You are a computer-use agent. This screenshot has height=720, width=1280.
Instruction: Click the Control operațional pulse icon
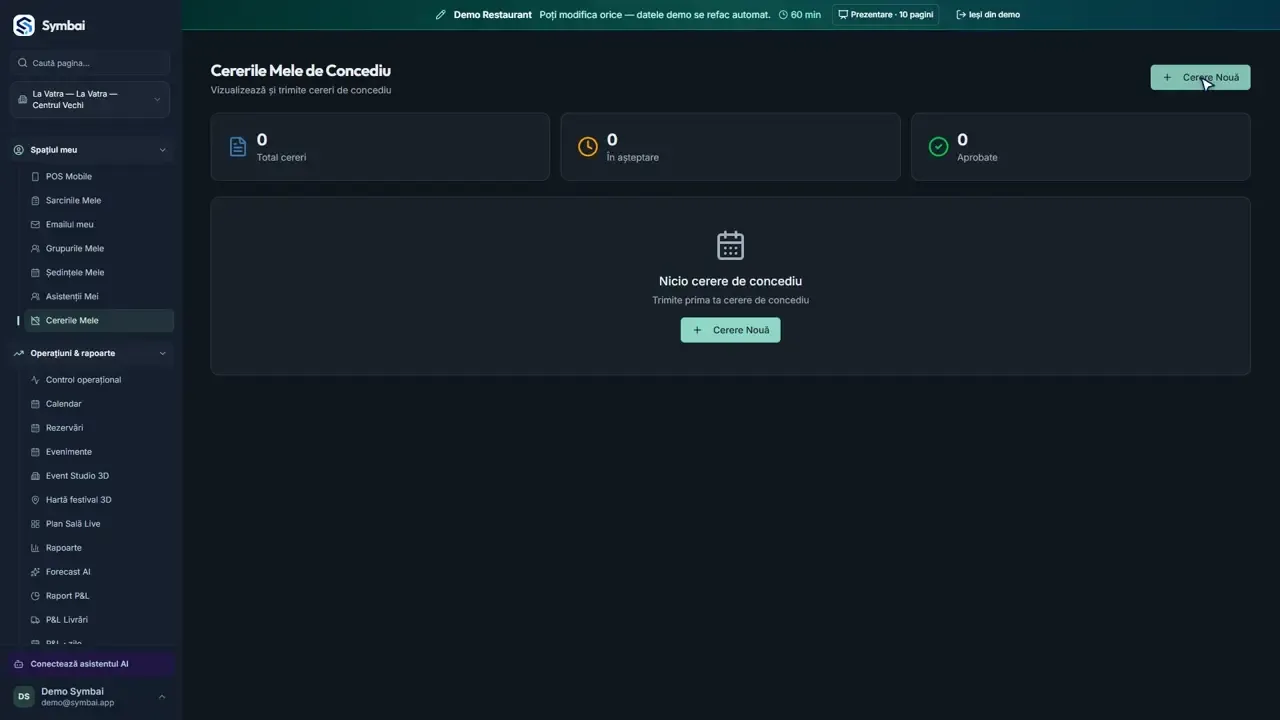tap(35, 380)
